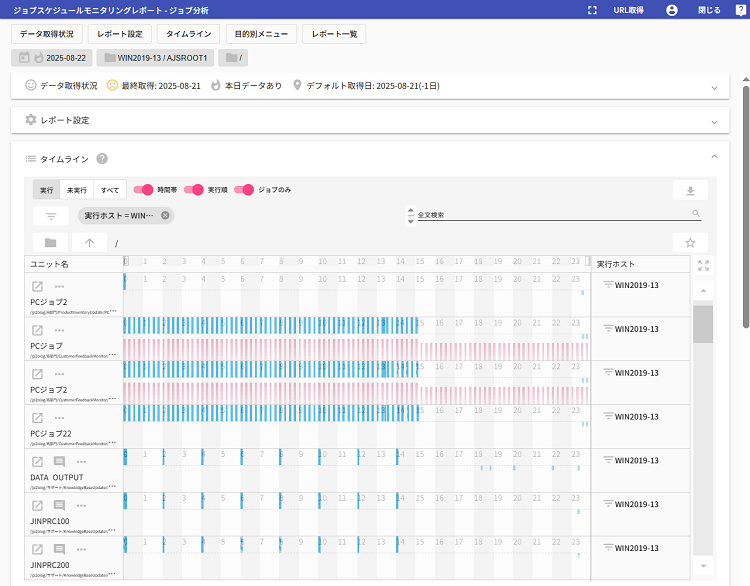750x586 pixels.
Task: Open comment icon for JINPRC200
Action: coord(59,549)
